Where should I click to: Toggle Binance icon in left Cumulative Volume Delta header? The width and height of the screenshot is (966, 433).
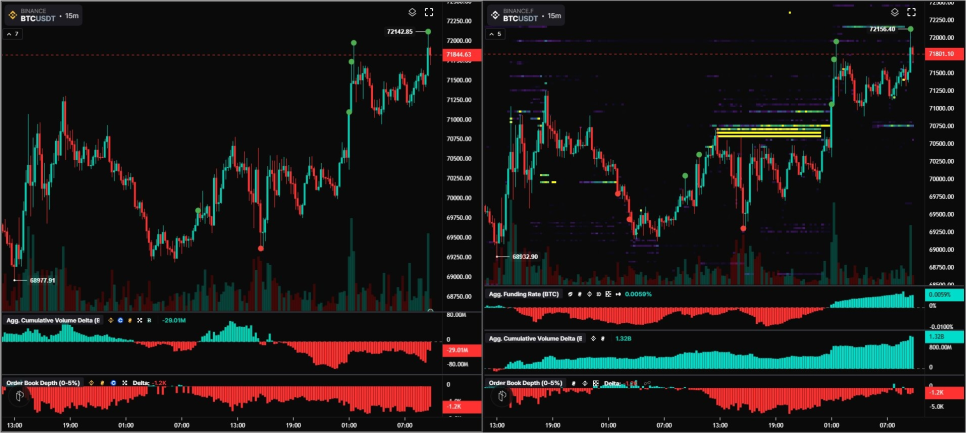111,320
